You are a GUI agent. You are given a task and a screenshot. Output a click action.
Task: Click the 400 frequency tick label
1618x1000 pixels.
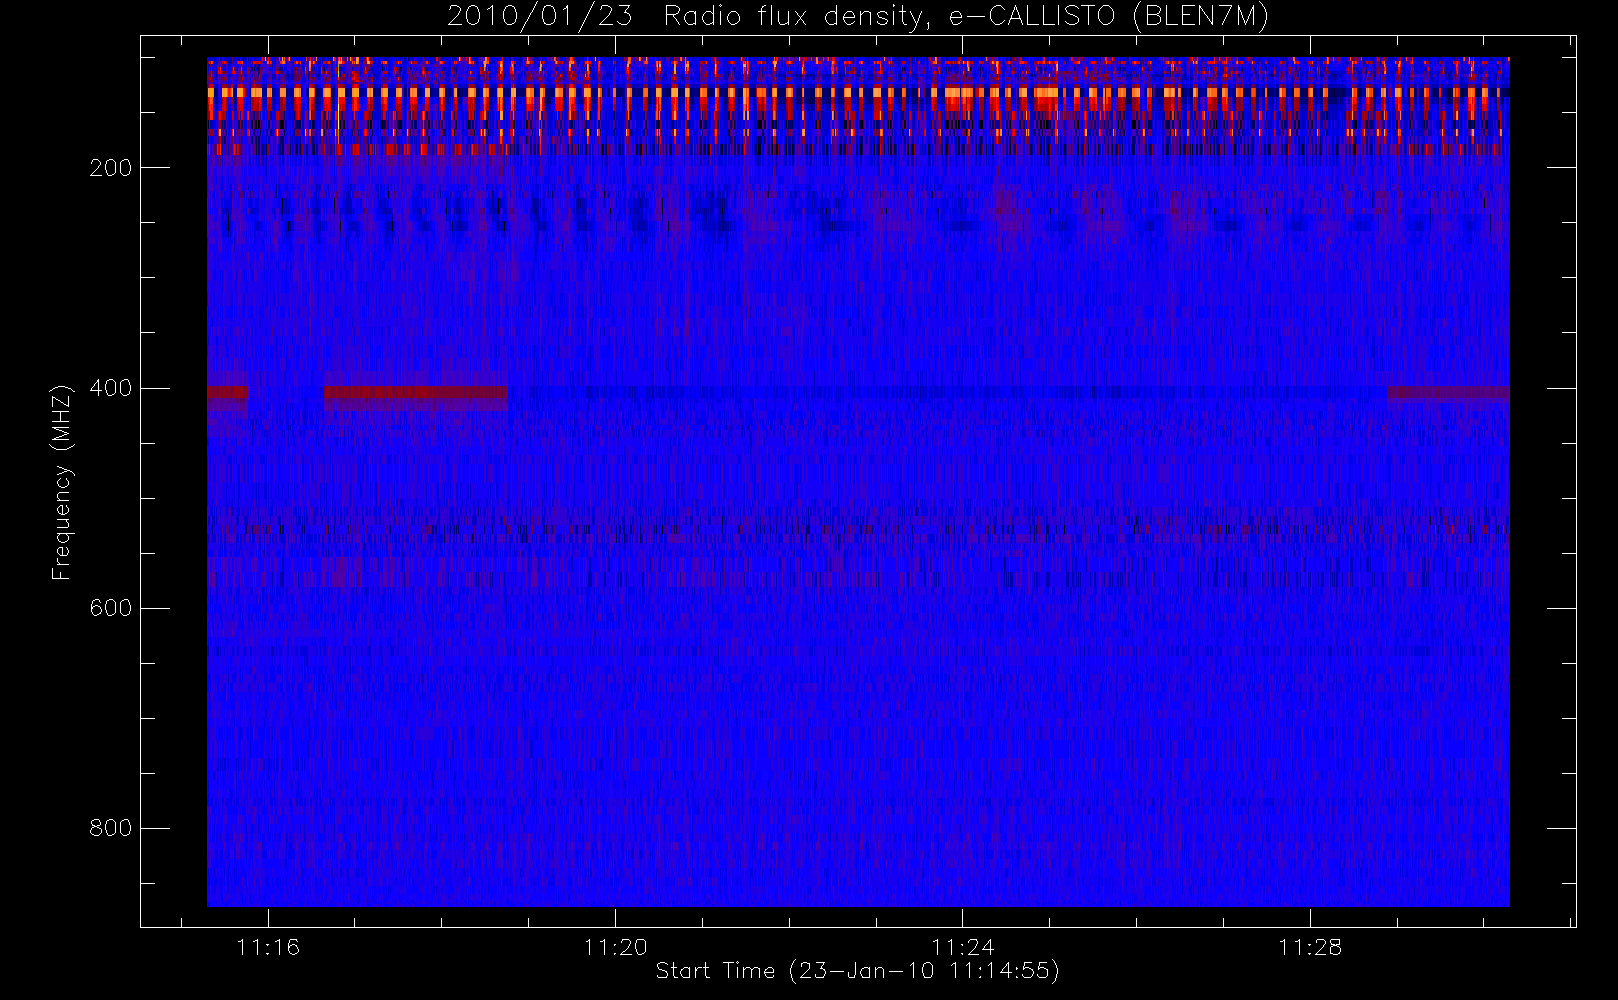(111, 388)
